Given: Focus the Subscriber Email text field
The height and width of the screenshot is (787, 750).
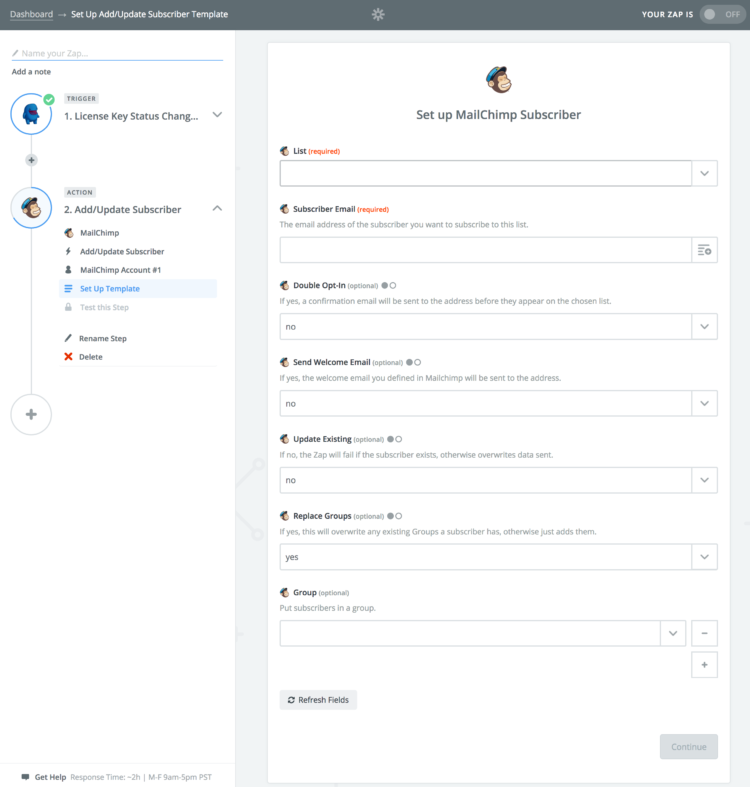Looking at the screenshot, I should pyautogui.click(x=485, y=250).
